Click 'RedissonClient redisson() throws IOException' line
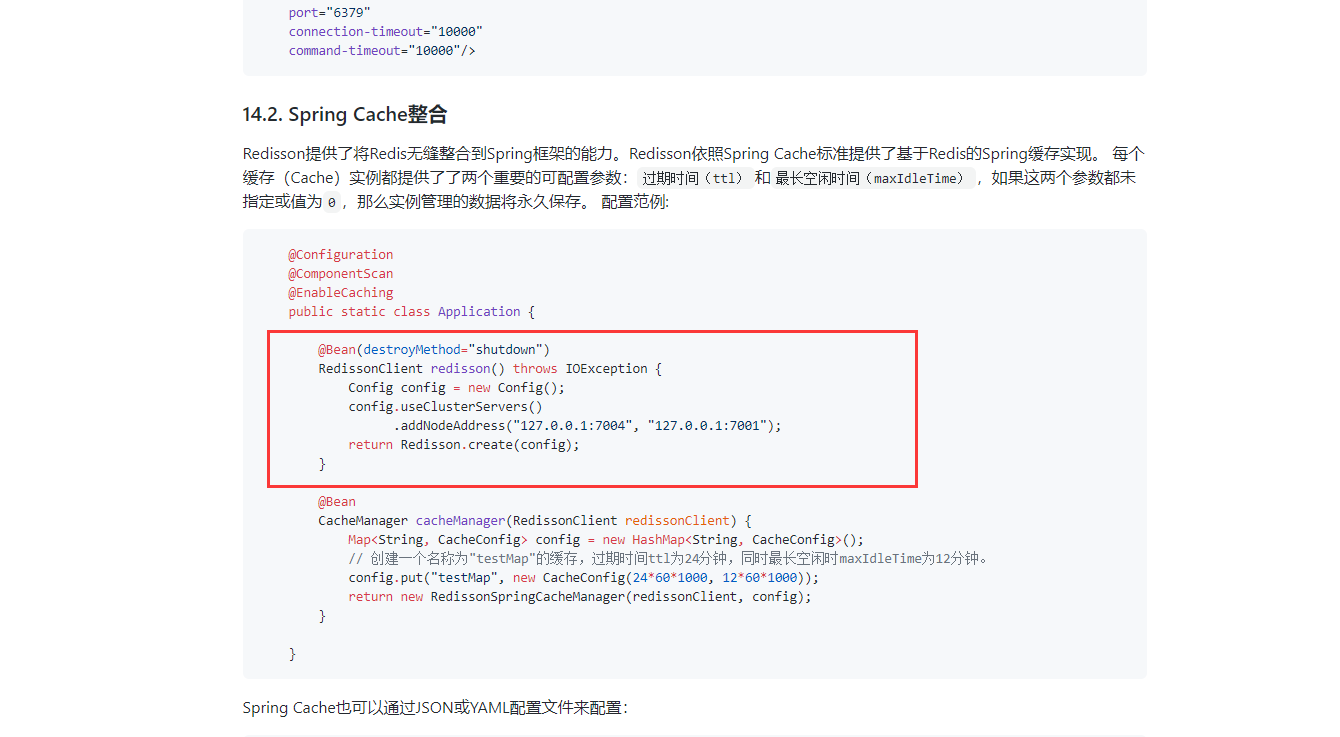This screenshot has width=1340, height=737. pyautogui.click(x=490, y=368)
